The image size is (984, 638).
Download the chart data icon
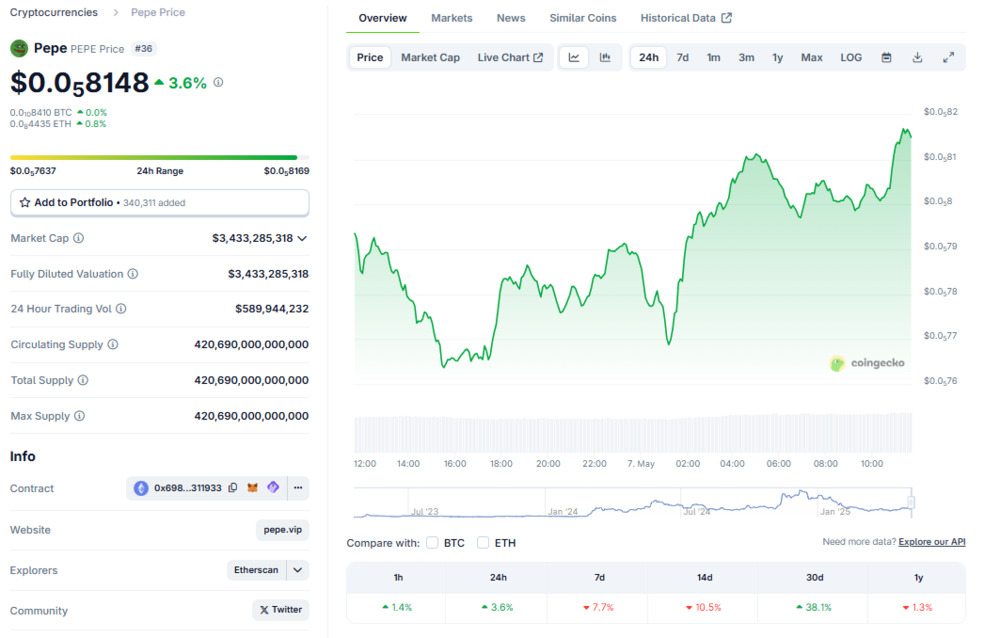917,58
